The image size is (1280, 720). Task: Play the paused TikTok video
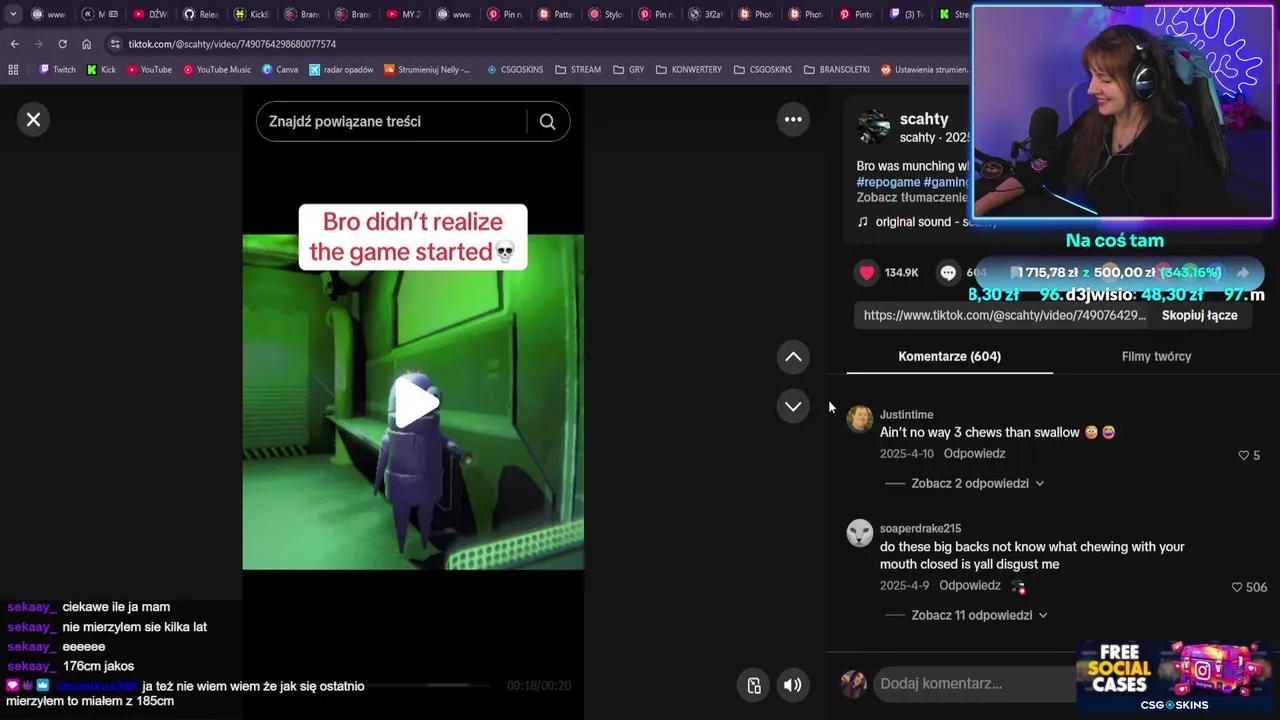[415, 403]
